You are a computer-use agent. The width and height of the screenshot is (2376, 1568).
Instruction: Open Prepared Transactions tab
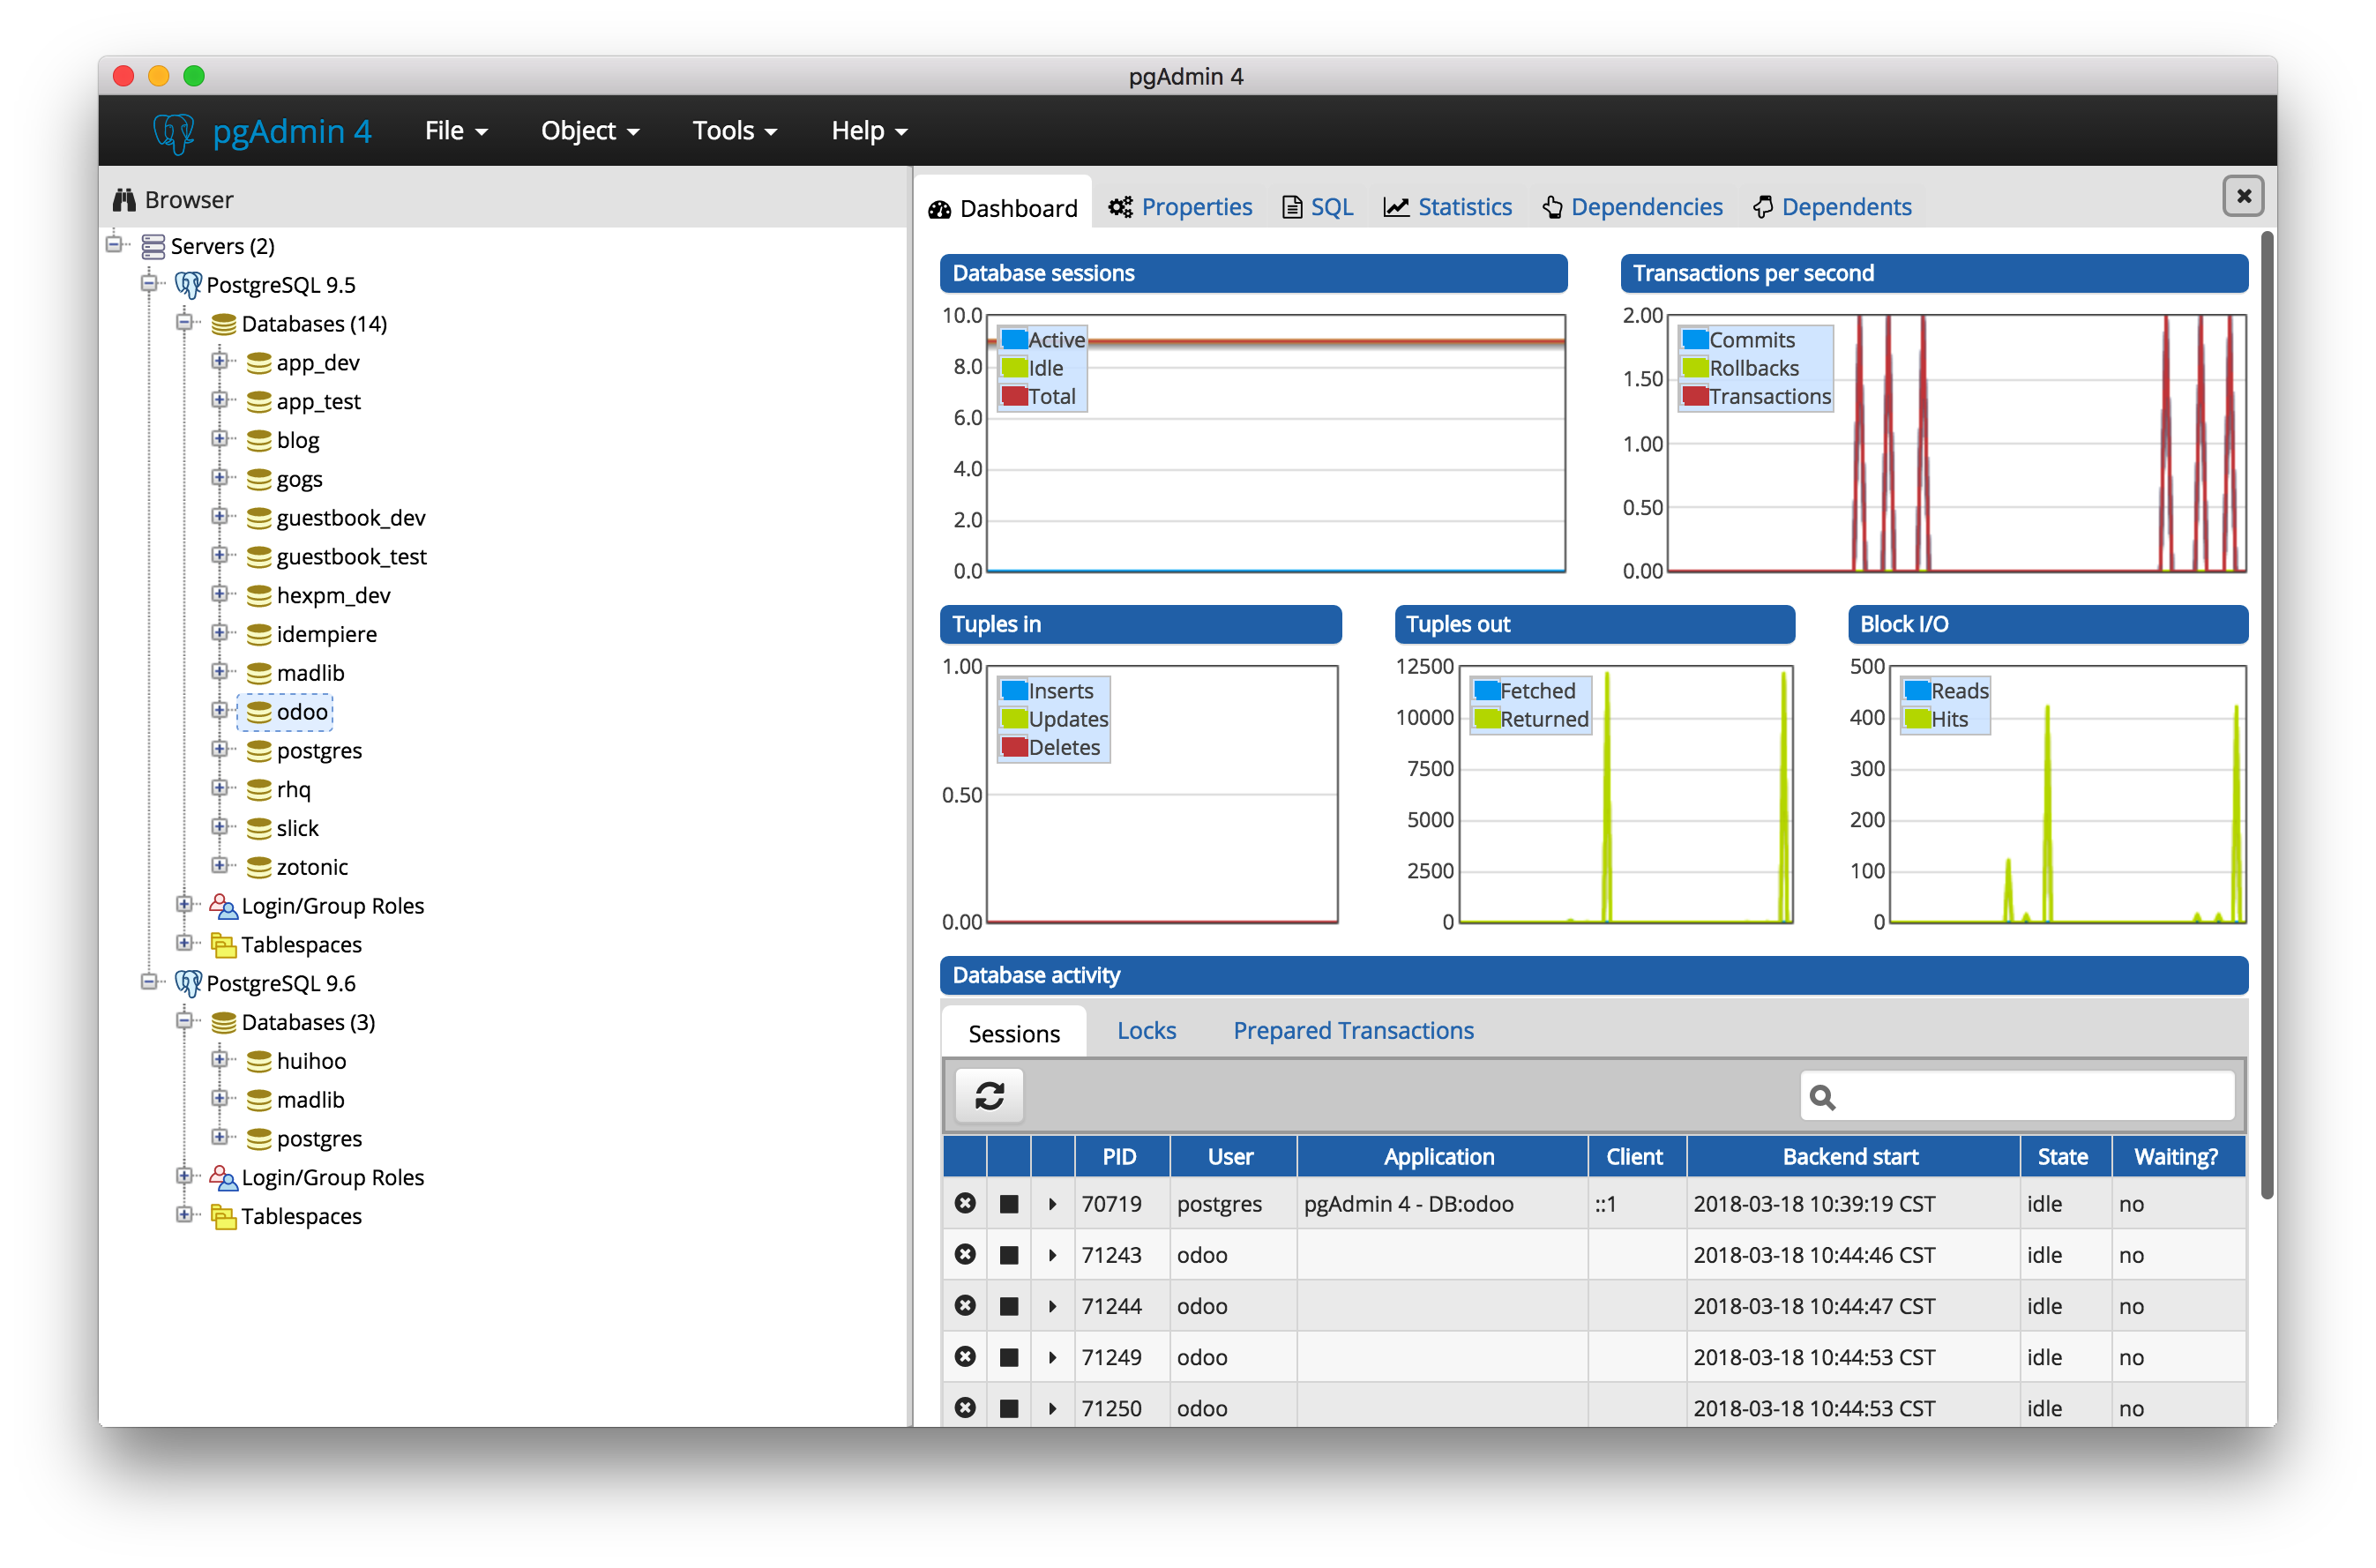1352,1031
